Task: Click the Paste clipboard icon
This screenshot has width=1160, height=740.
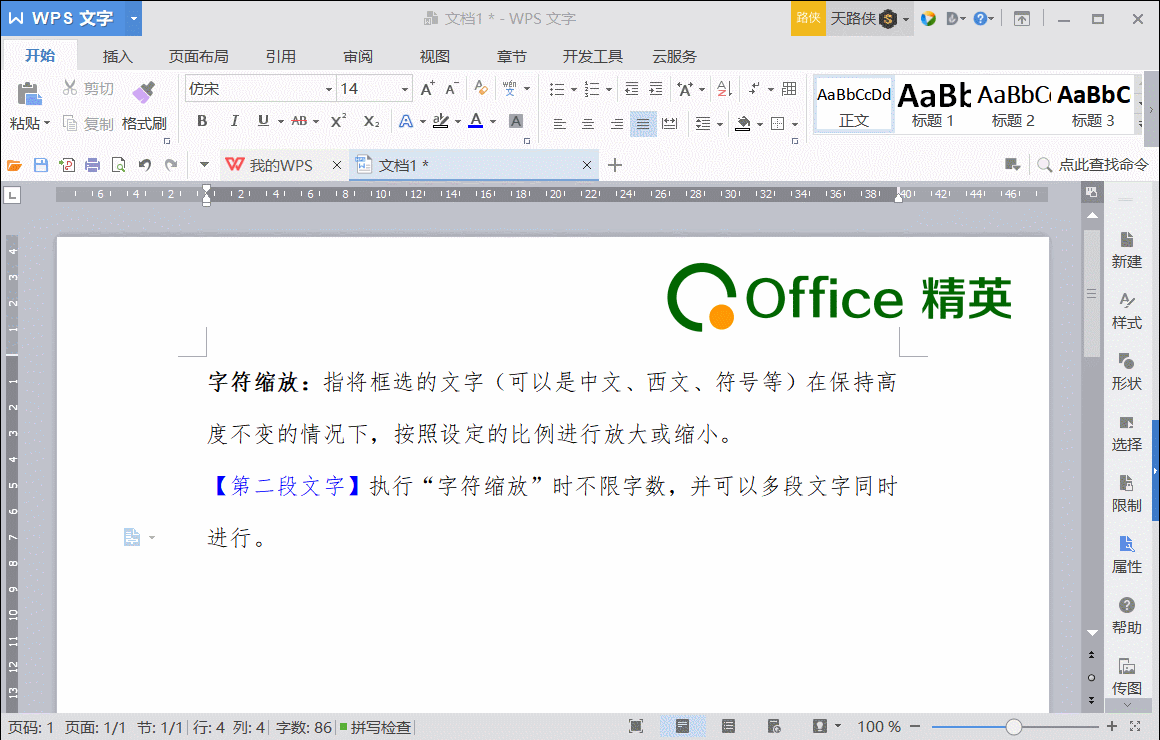Action: [28, 94]
